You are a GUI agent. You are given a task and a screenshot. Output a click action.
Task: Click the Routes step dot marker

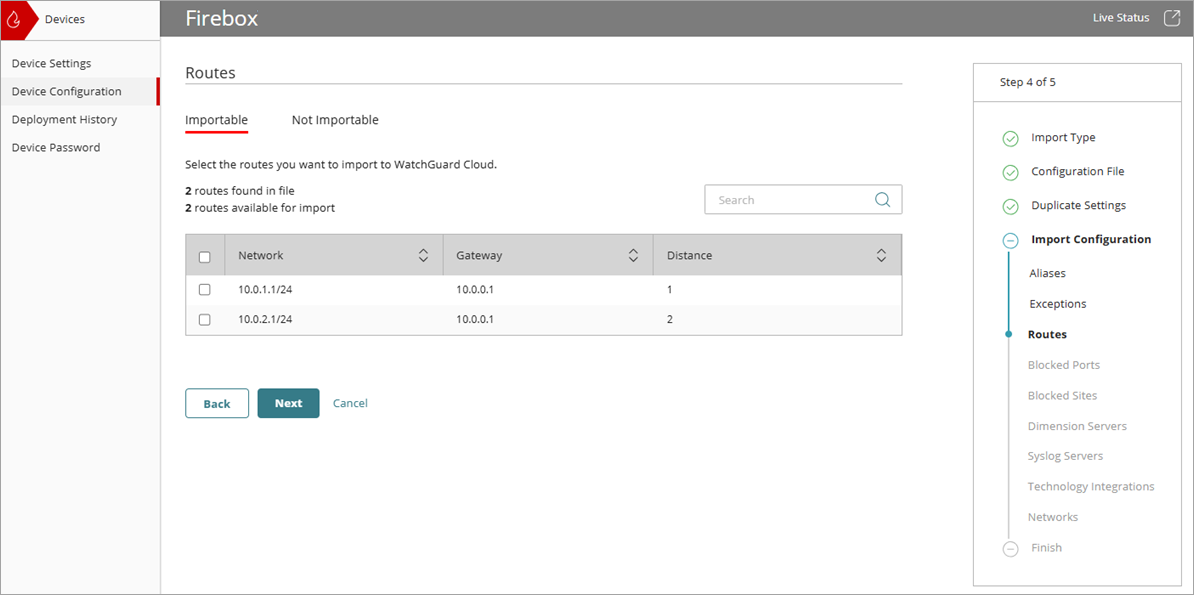point(1009,334)
